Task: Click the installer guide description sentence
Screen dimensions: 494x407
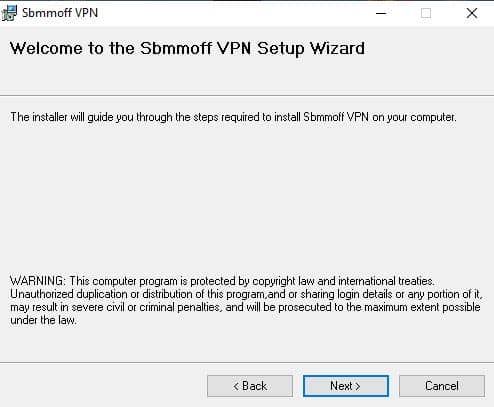Action: [233, 117]
